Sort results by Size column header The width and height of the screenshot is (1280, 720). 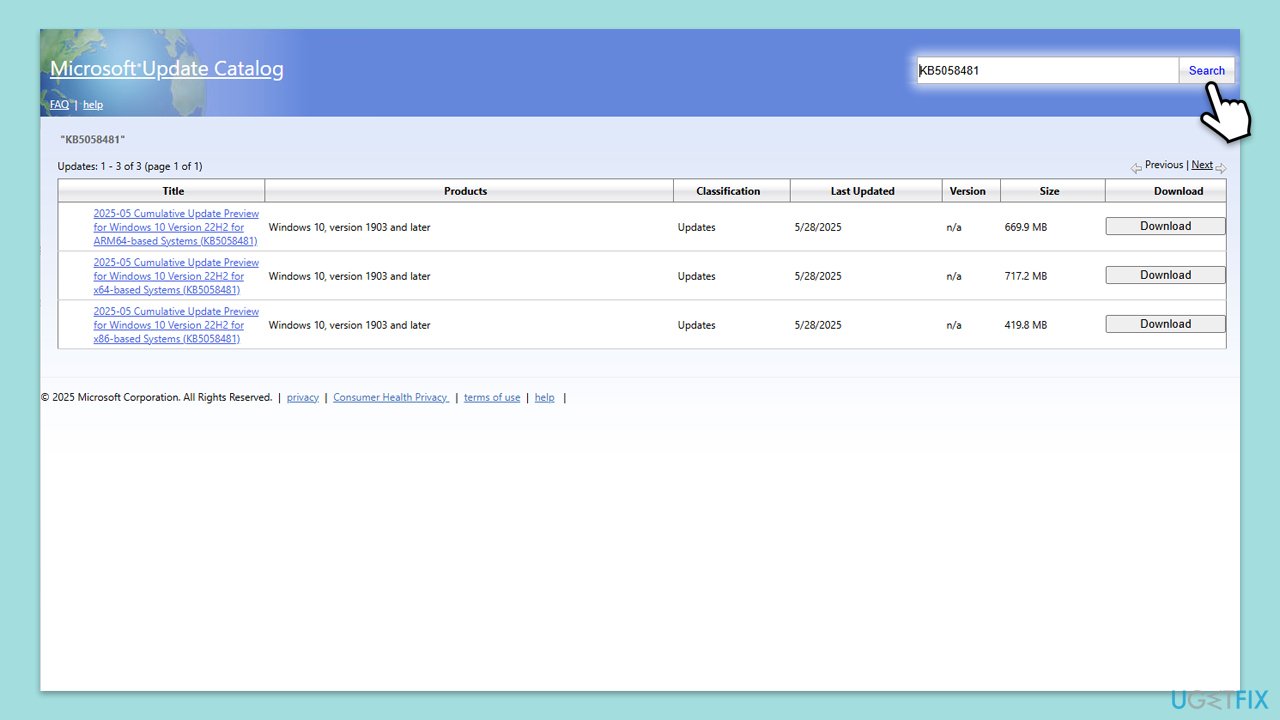[x=1049, y=191]
